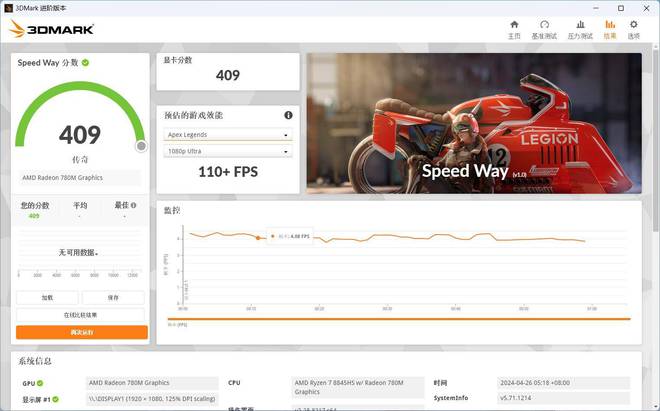Click the 3DMark logo
This screenshot has height=411, width=660.
[51, 29]
